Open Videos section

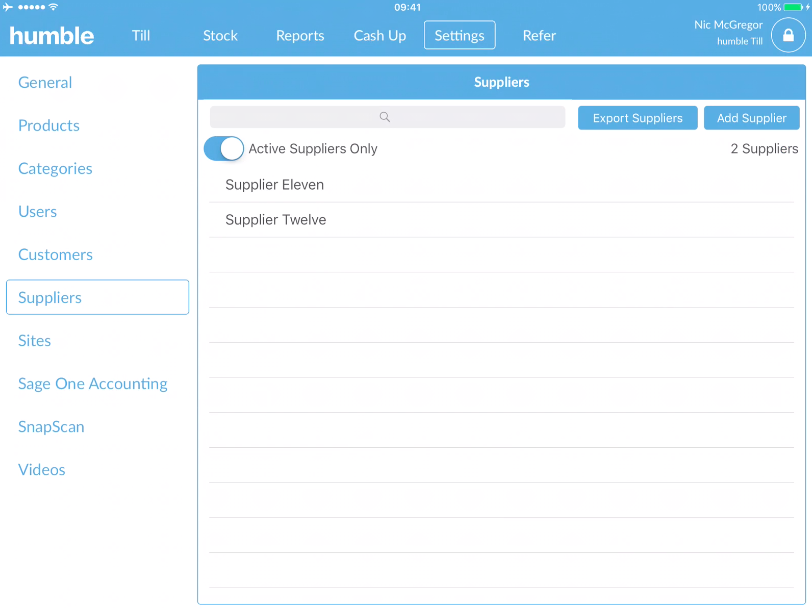pos(41,469)
